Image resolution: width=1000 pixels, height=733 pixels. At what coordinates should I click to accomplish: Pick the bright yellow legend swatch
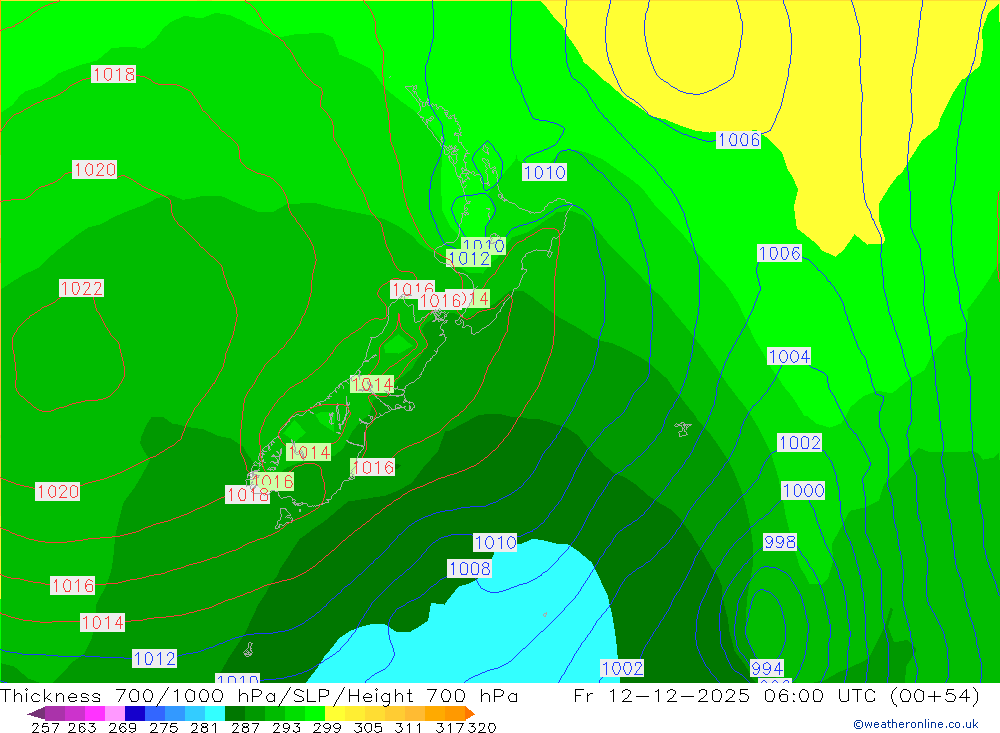point(335,713)
